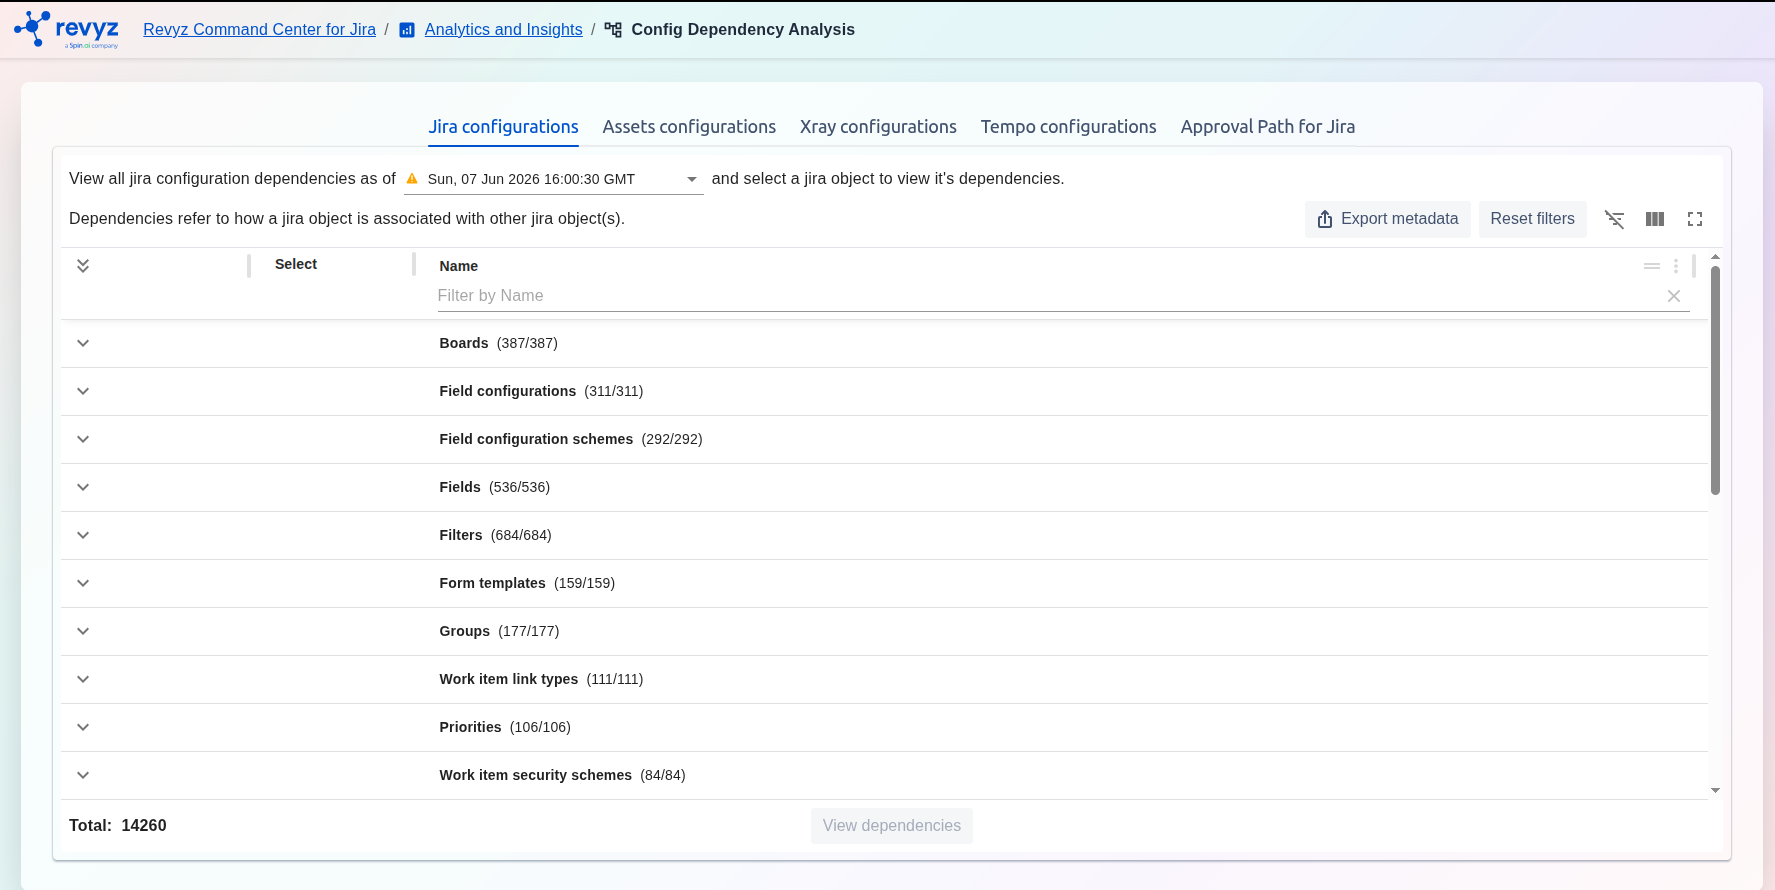Click the "Form templates (159/159)" label
The width and height of the screenshot is (1775, 890).
pos(527,583)
